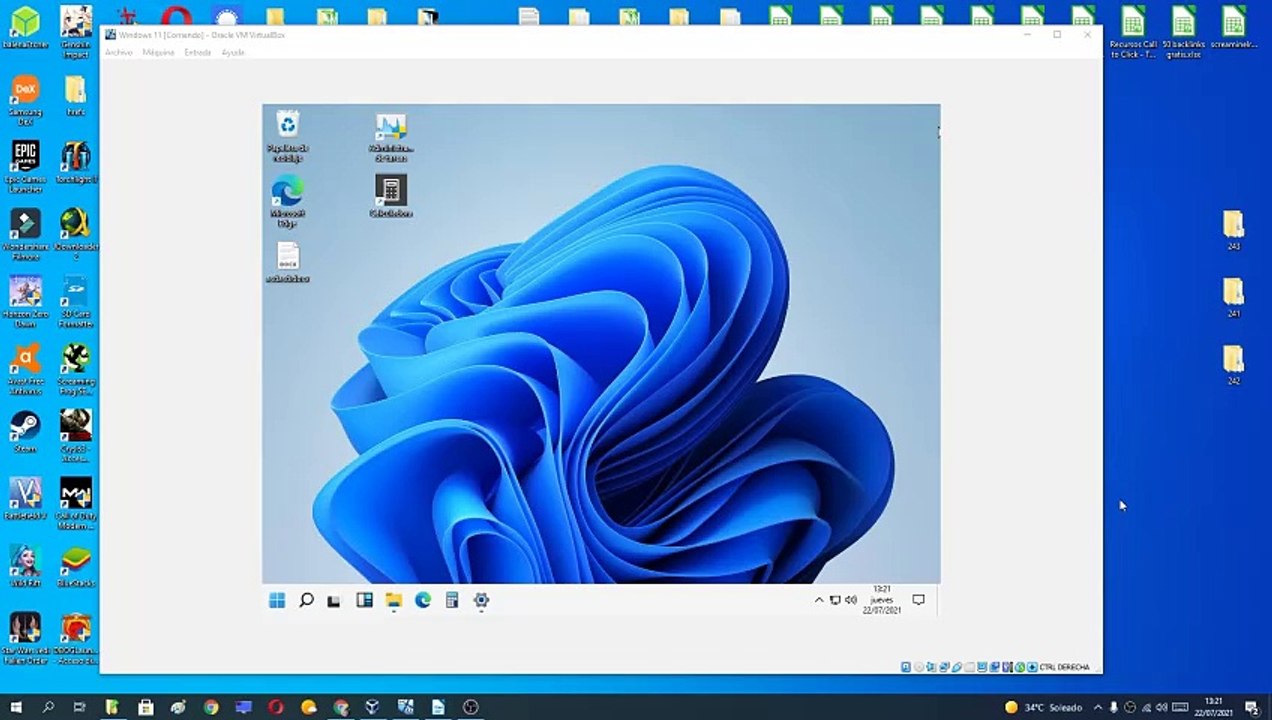The width and height of the screenshot is (1272, 720).
Task: Select the Samsung DeX desktop shortcut
Action: pos(25,100)
